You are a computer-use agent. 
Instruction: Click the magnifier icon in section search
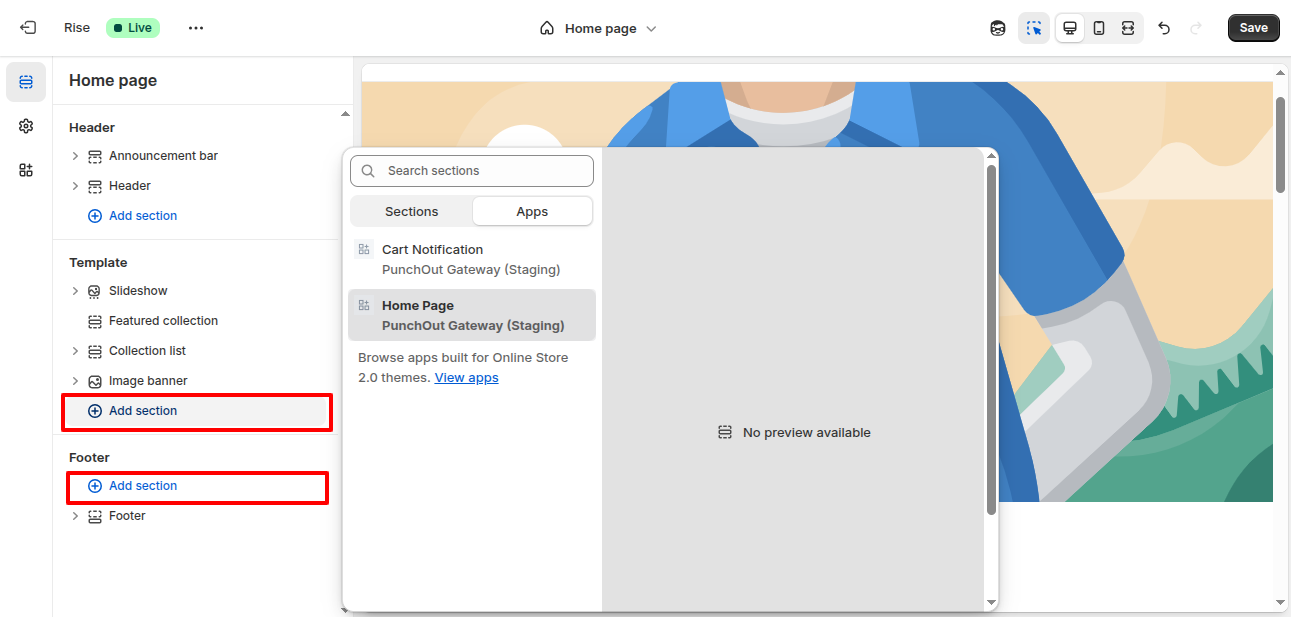(x=369, y=171)
